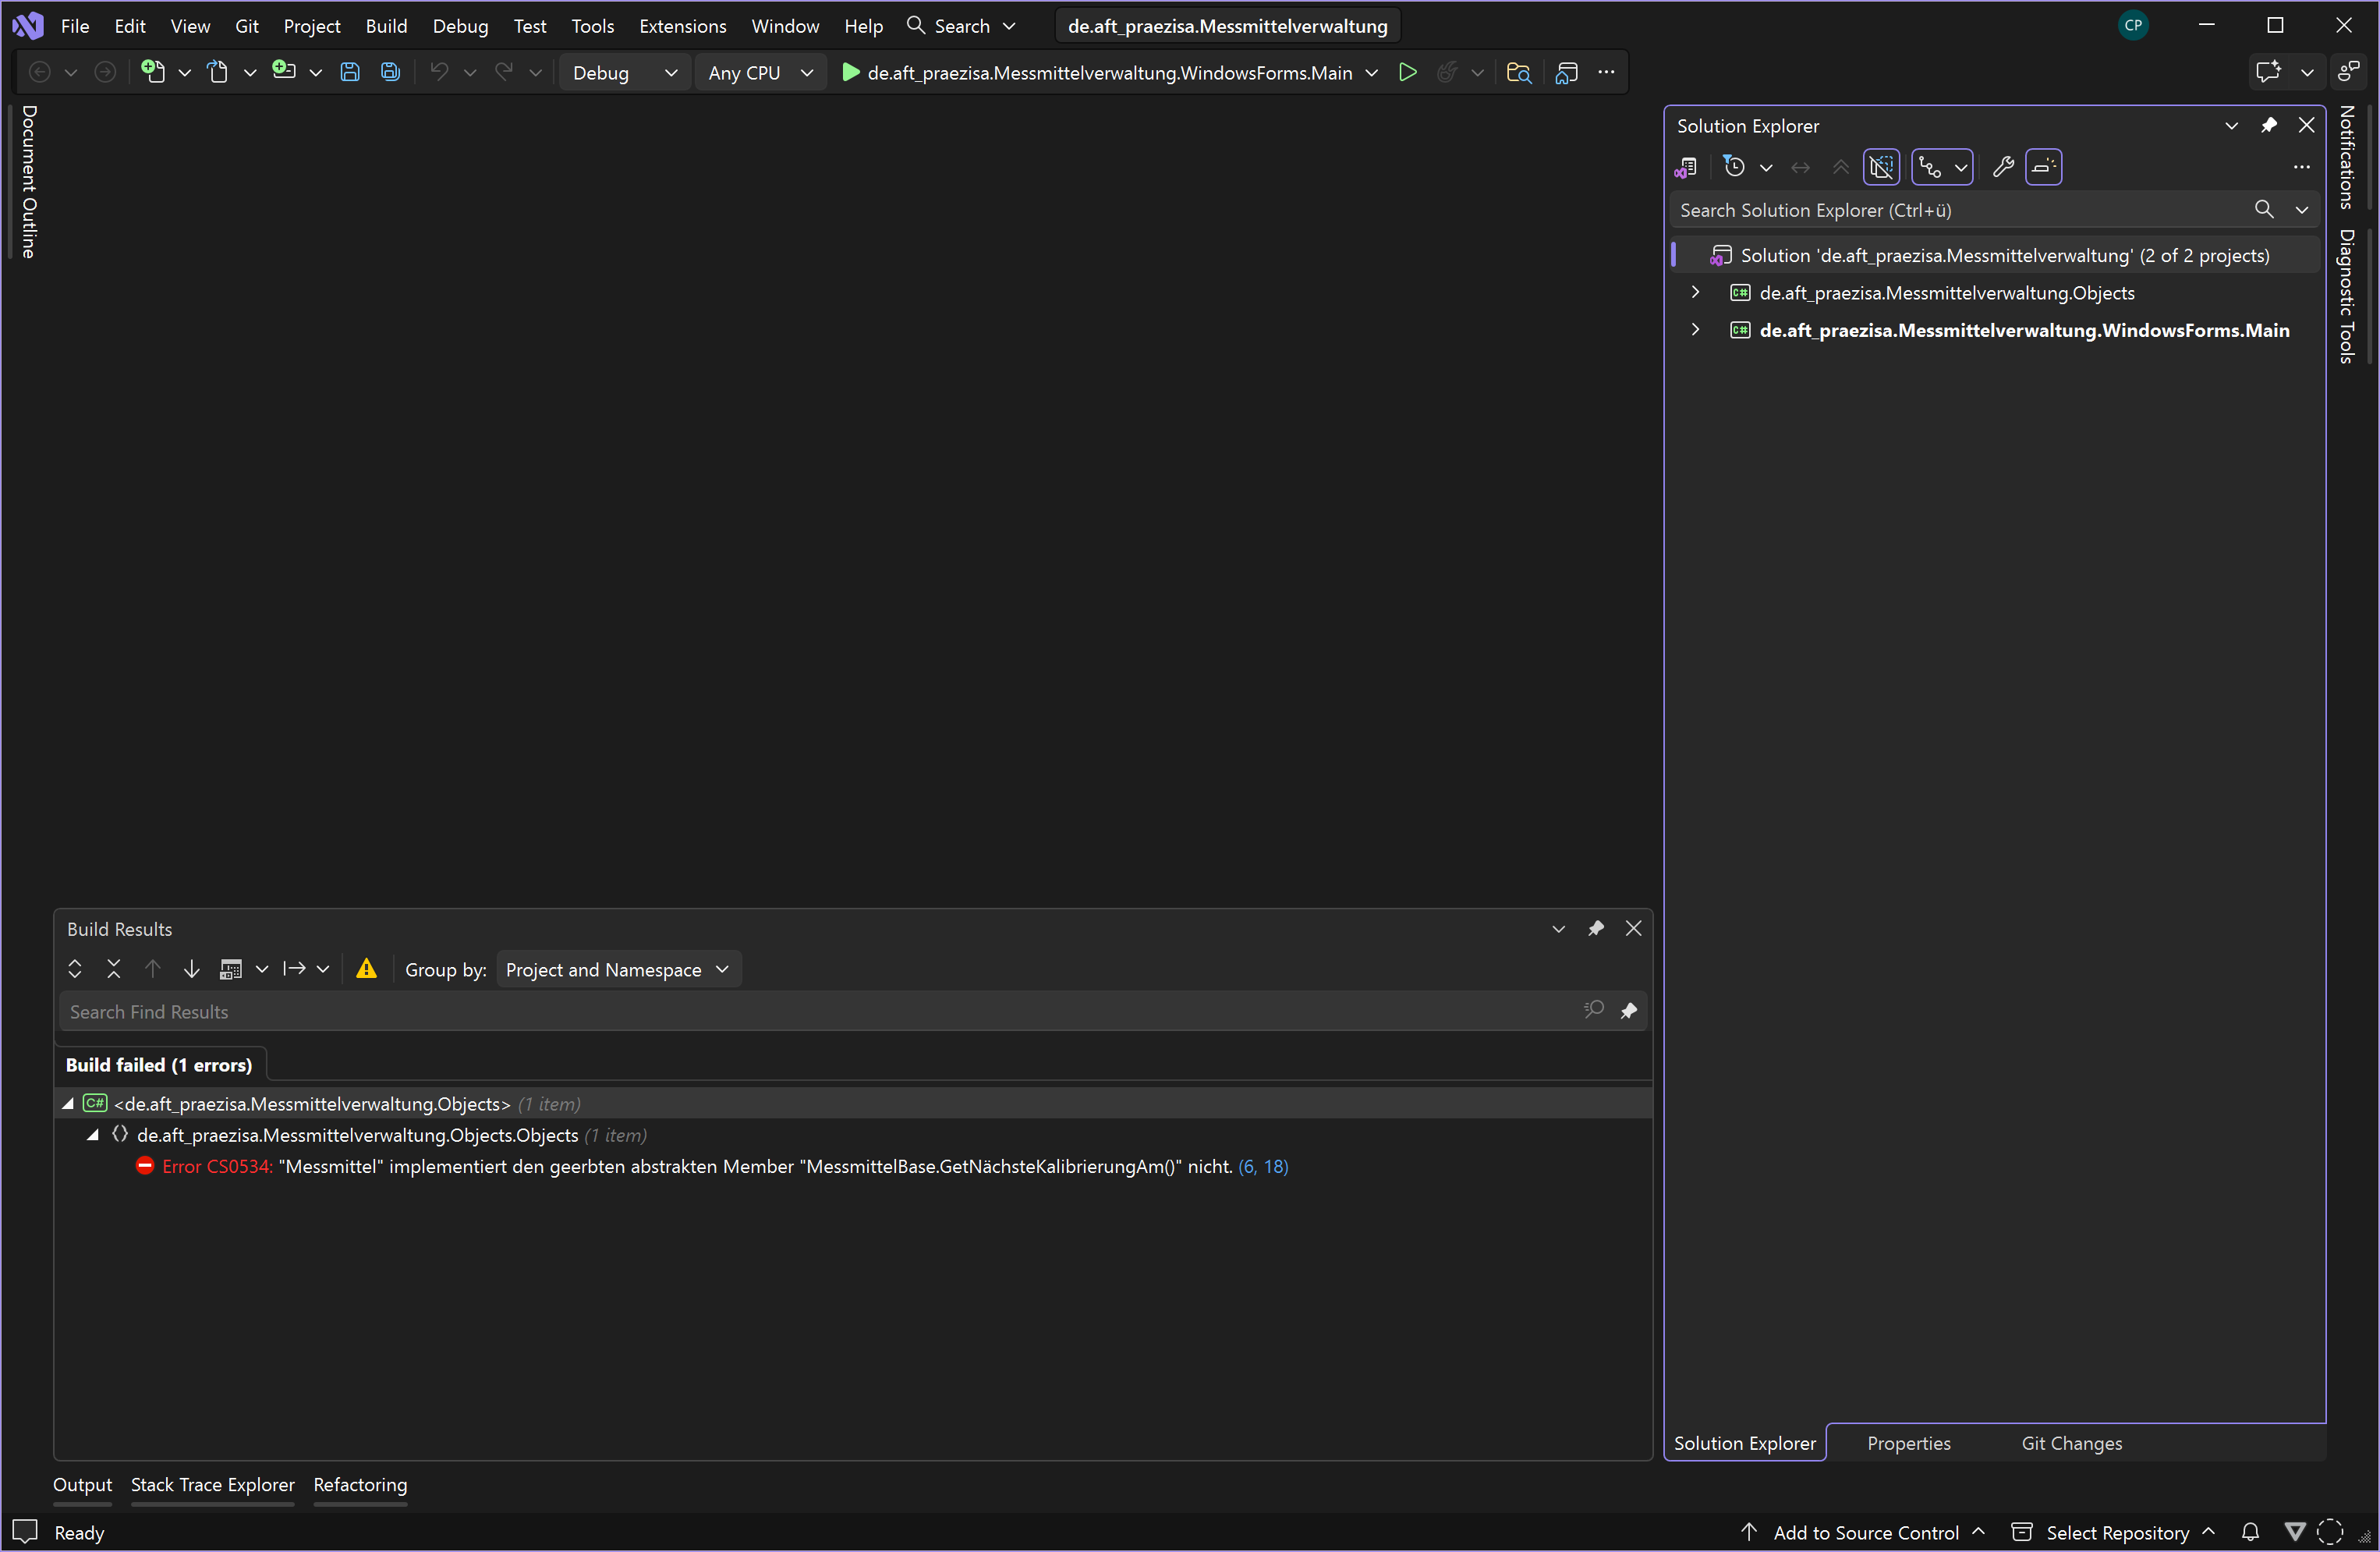
Task: Toggle pin on Solution Explorer panel
Action: point(2268,125)
